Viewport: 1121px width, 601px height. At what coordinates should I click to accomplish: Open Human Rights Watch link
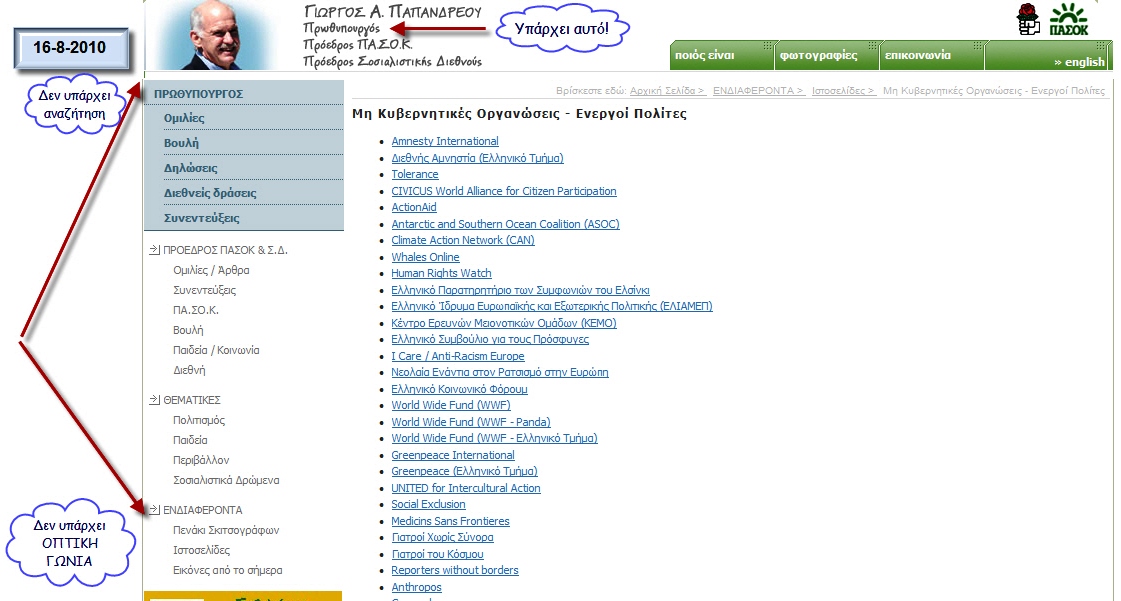click(x=441, y=273)
